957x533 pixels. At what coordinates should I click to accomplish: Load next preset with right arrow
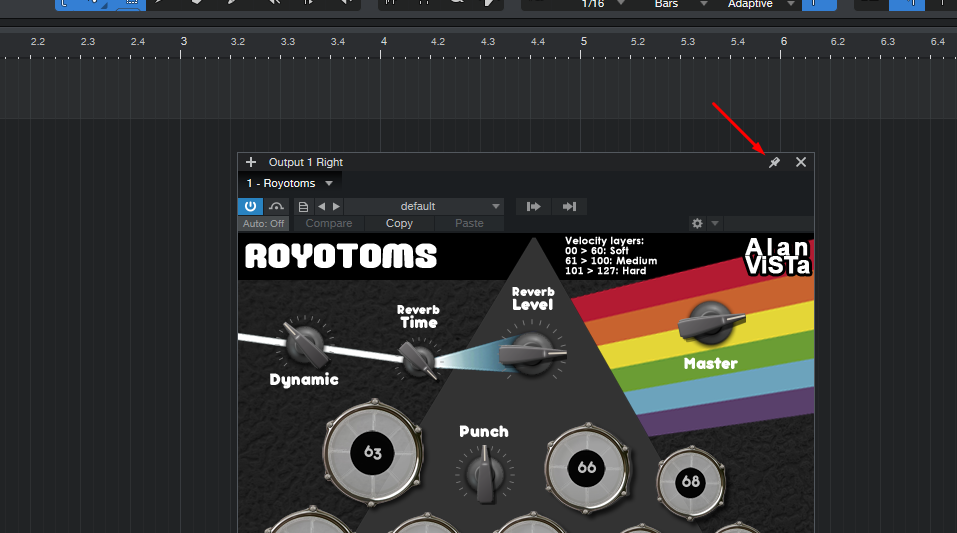coord(336,206)
